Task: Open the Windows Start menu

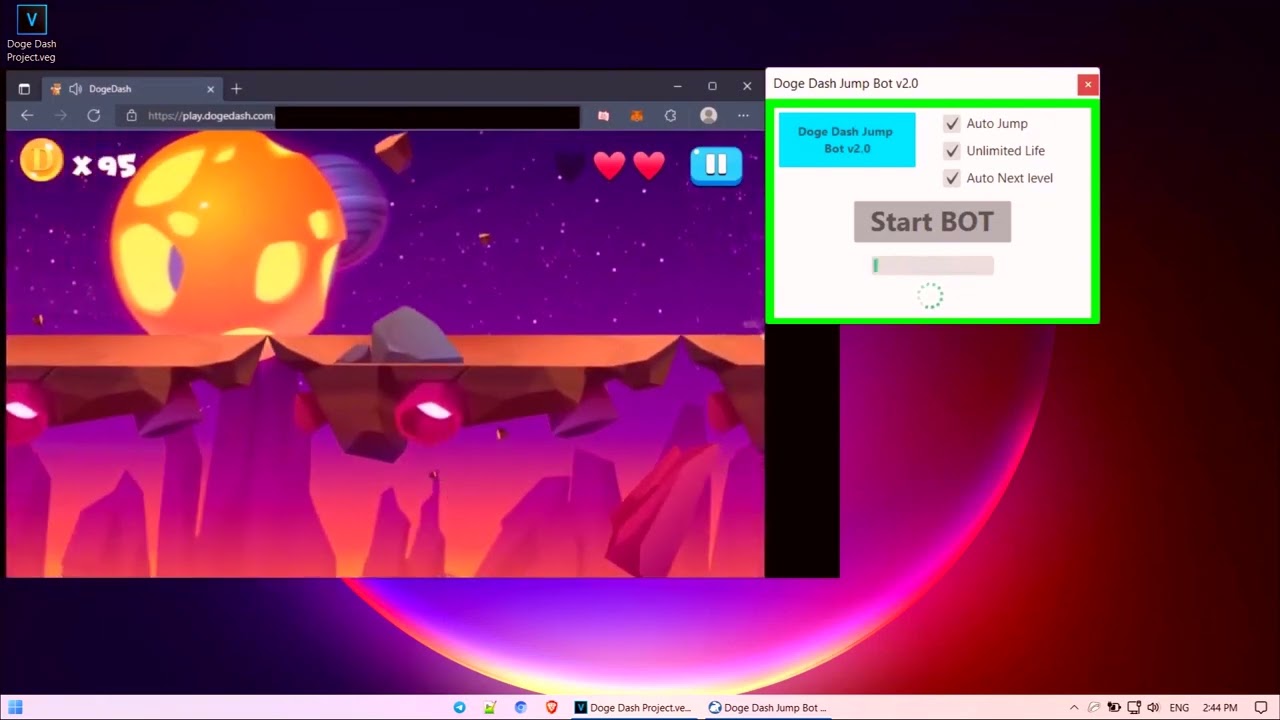Action: click(15, 707)
